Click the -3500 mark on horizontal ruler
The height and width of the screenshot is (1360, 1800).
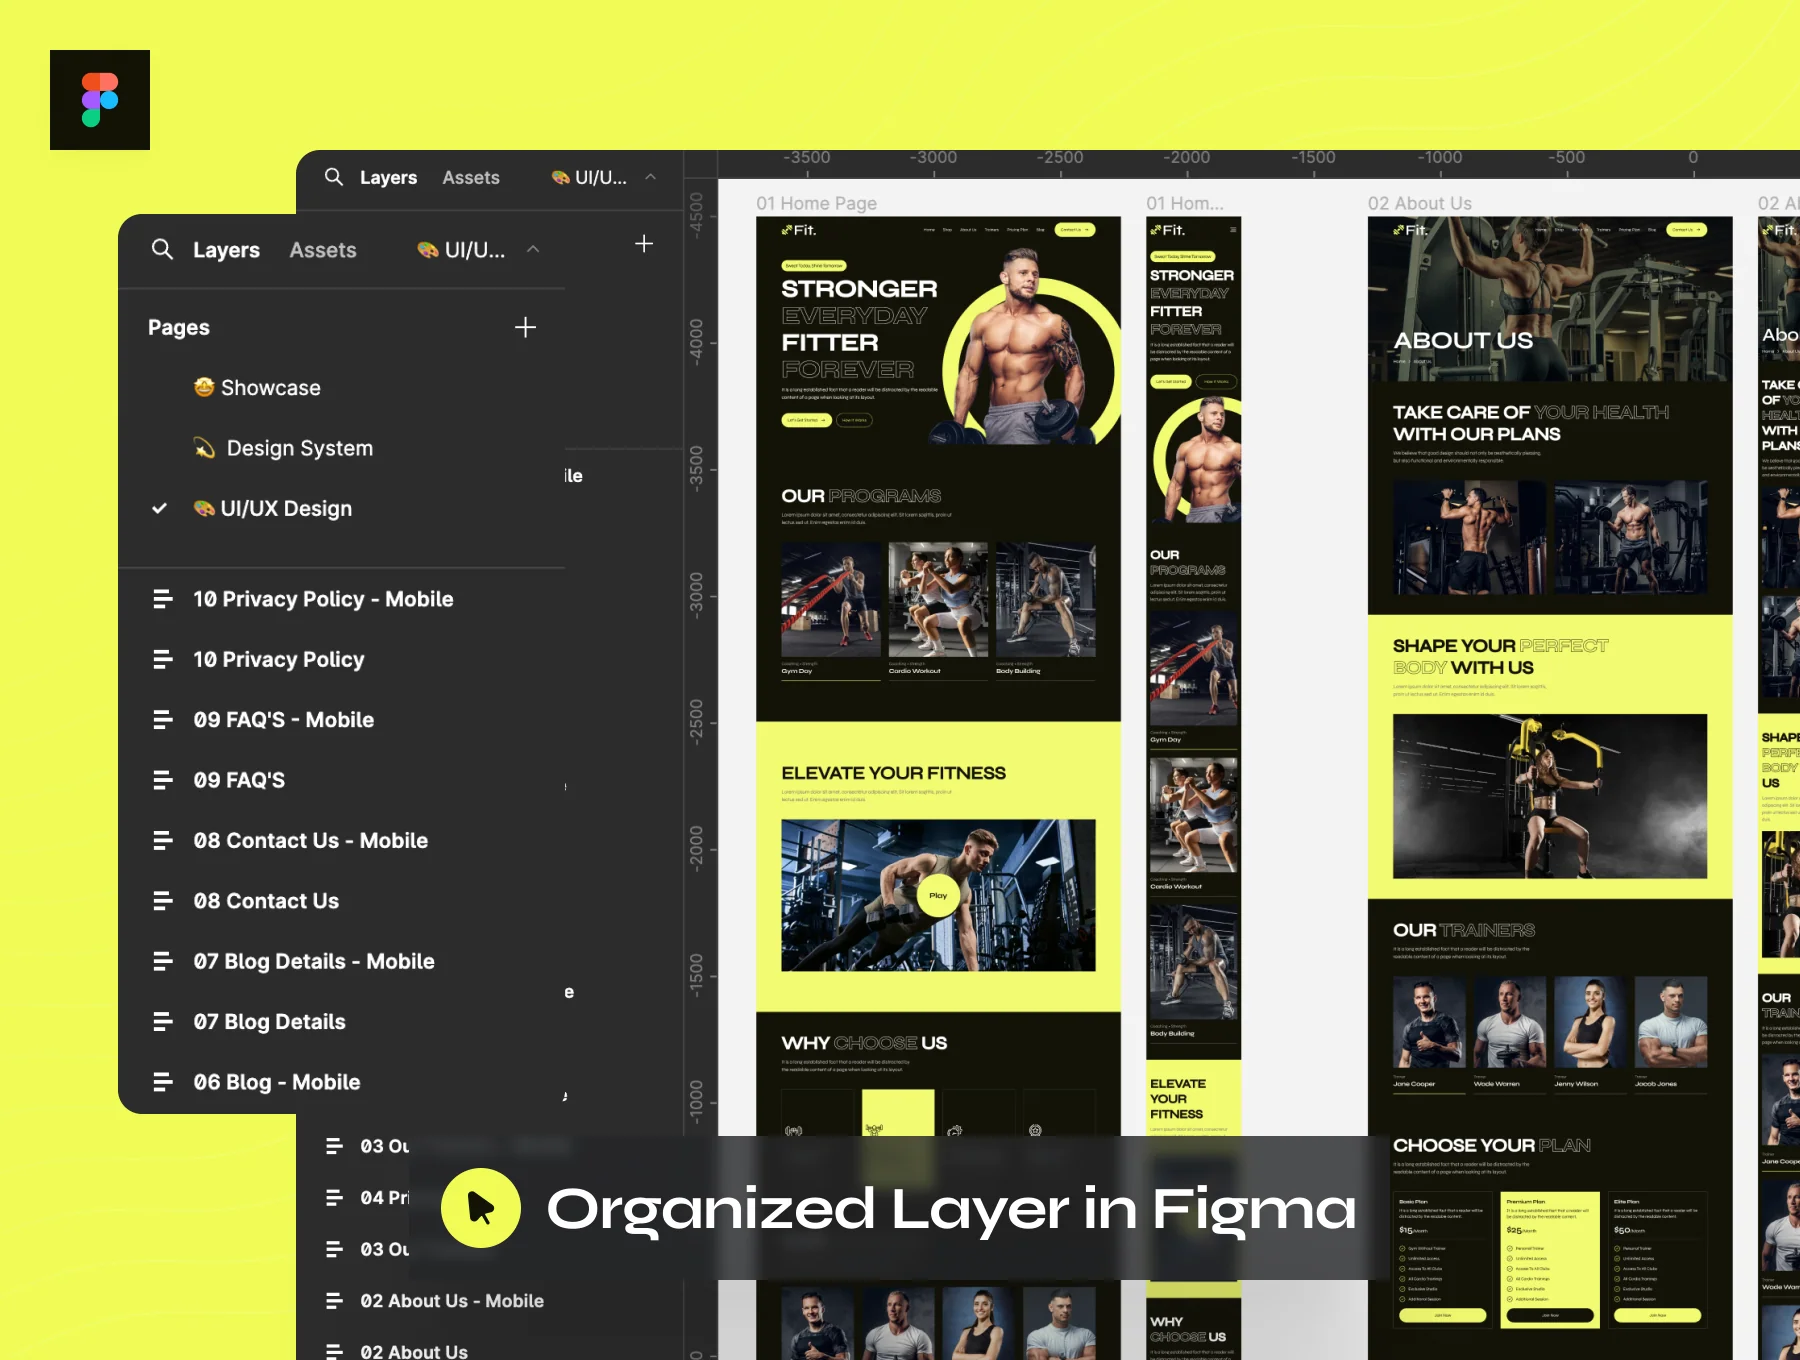coord(806,158)
